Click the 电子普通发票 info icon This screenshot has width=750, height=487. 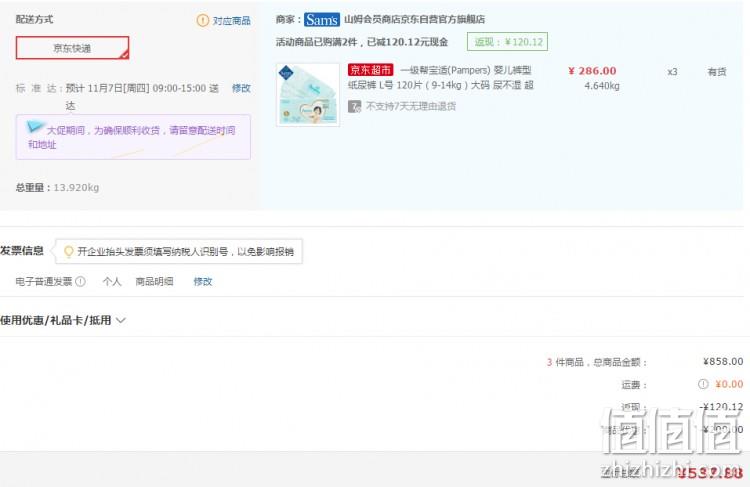80,281
